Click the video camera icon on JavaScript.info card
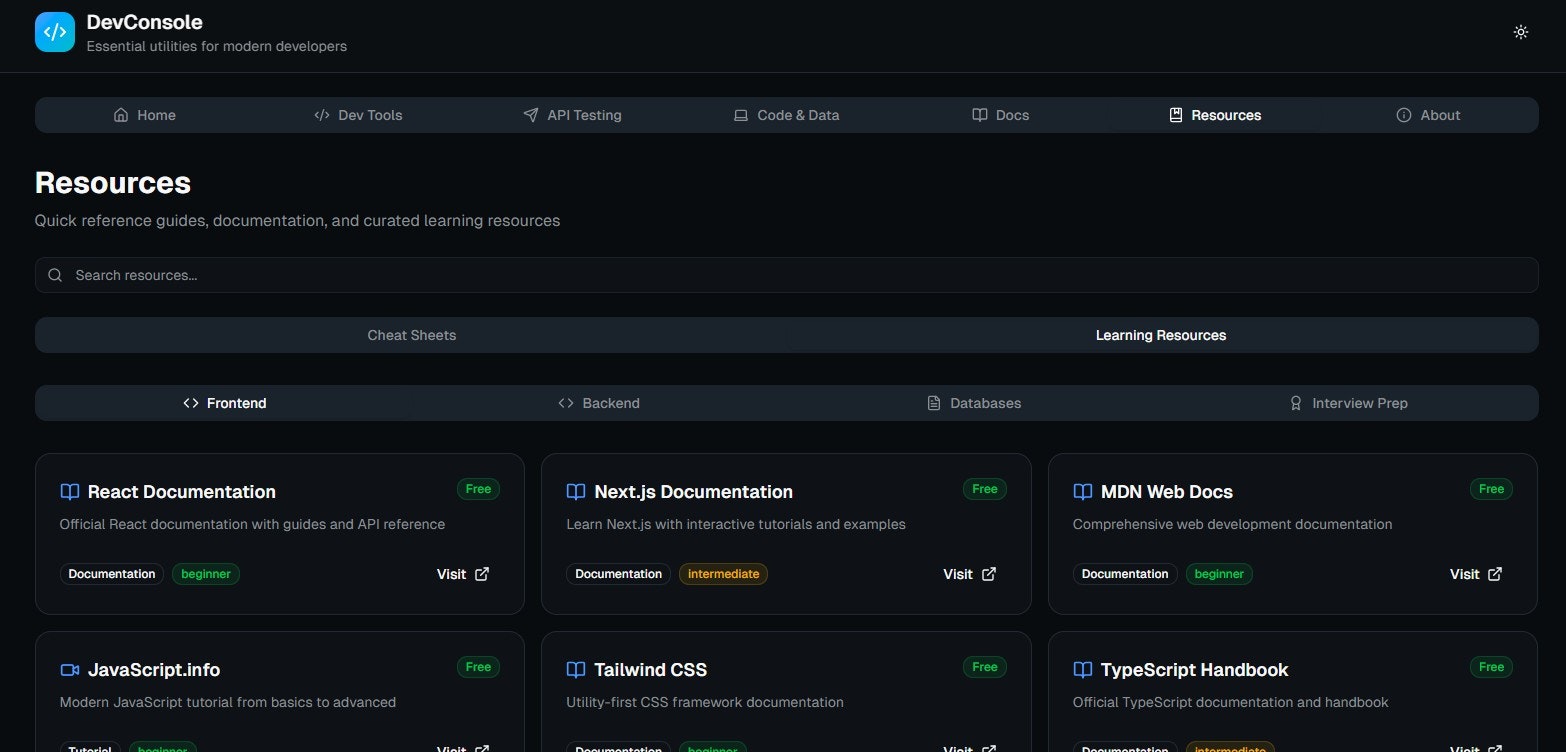1566x752 pixels. tap(70, 669)
